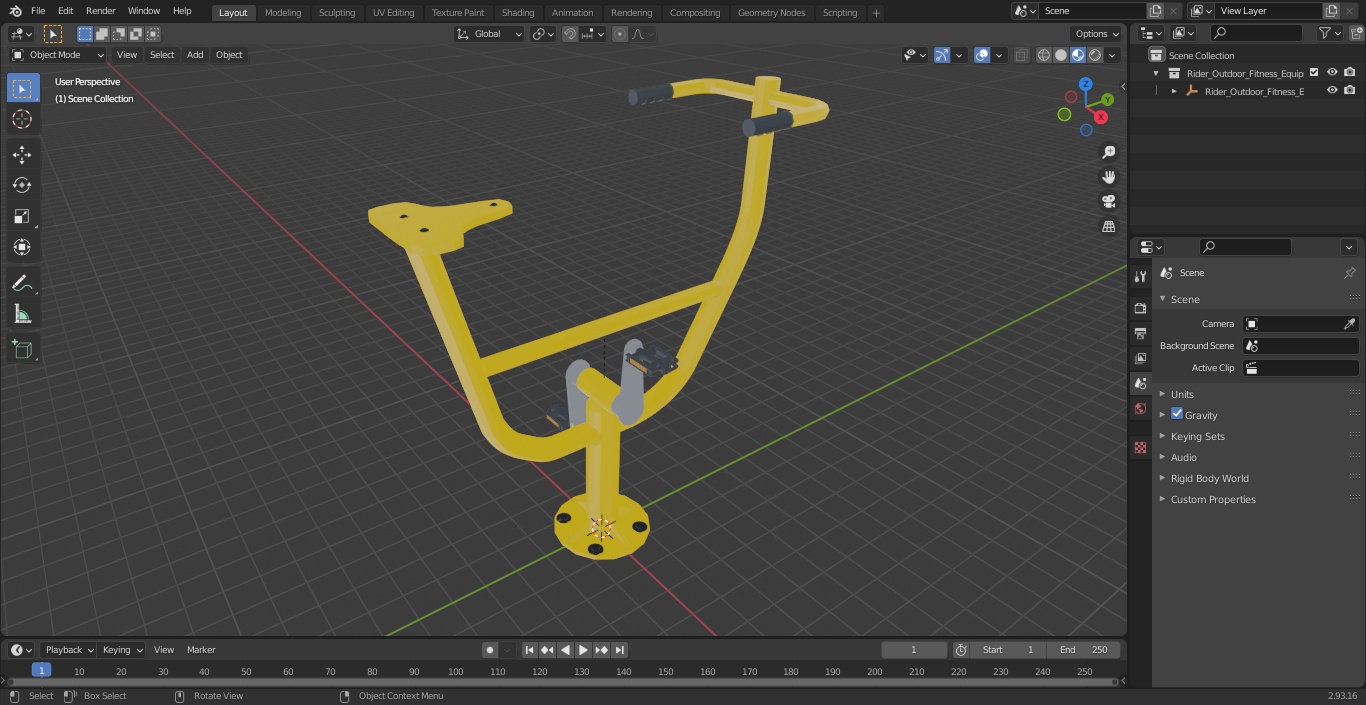Image resolution: width=1366 pixels, height=705 pixels.
Task: Open Global transform orientation dropdown
Action: pos(490,34)
